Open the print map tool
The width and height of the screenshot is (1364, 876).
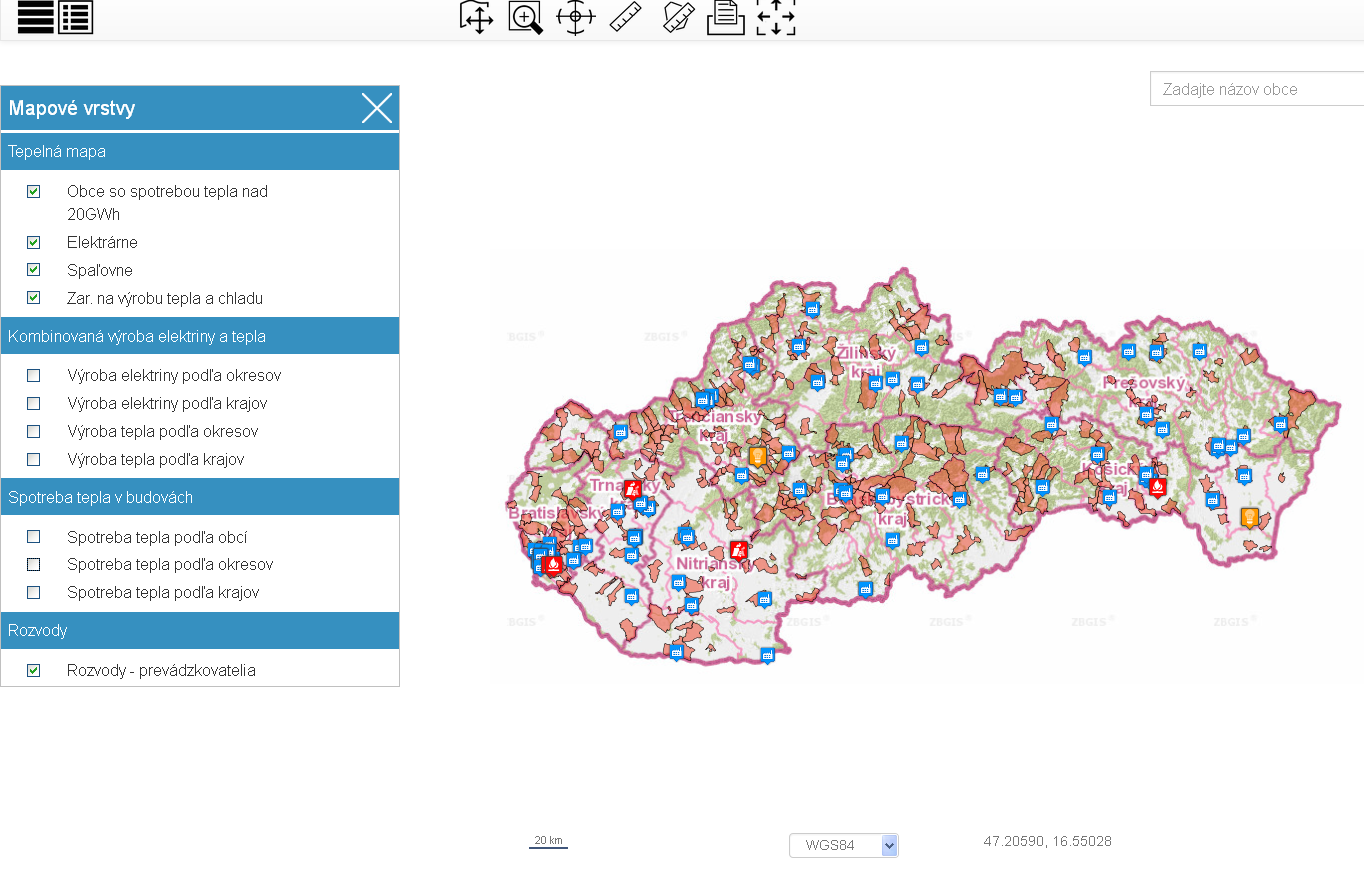point(726,17)
